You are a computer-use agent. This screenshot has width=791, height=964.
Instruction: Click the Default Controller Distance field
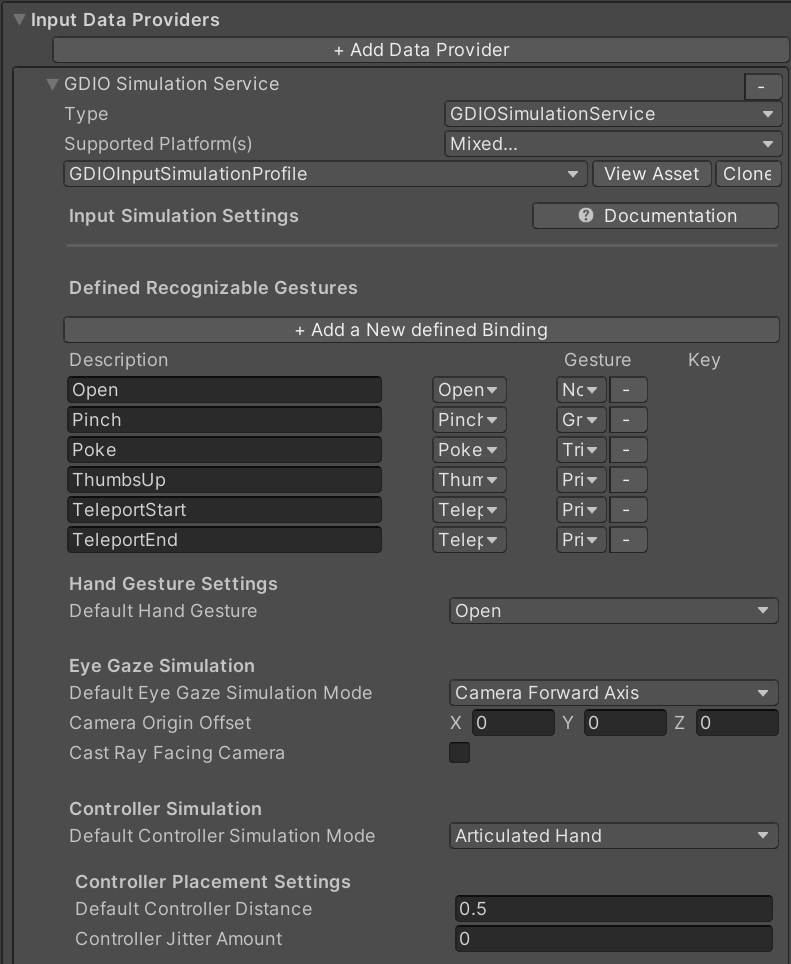(613, 909)
